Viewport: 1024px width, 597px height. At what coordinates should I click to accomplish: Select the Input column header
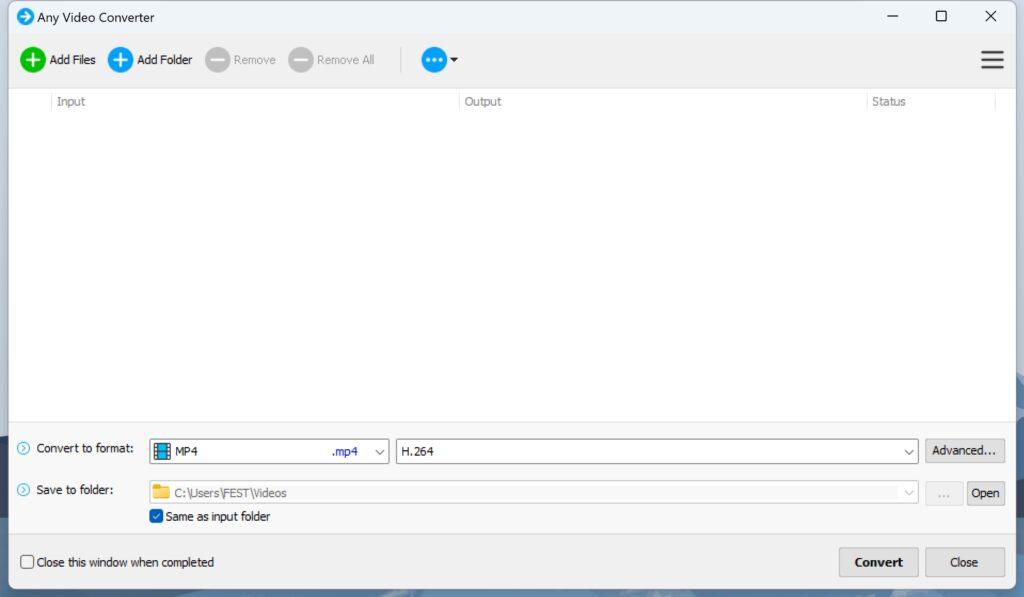[x=71, y=101]
